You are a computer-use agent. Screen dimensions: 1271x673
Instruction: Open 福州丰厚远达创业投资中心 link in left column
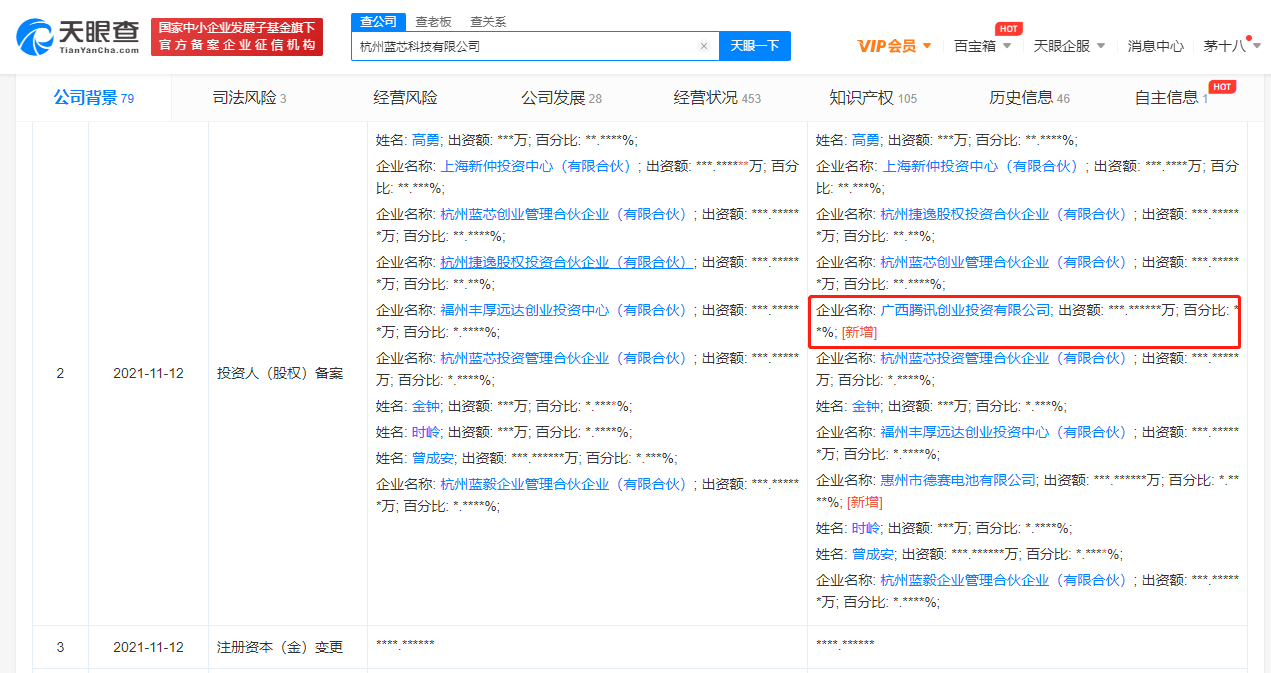pos(566,310)
